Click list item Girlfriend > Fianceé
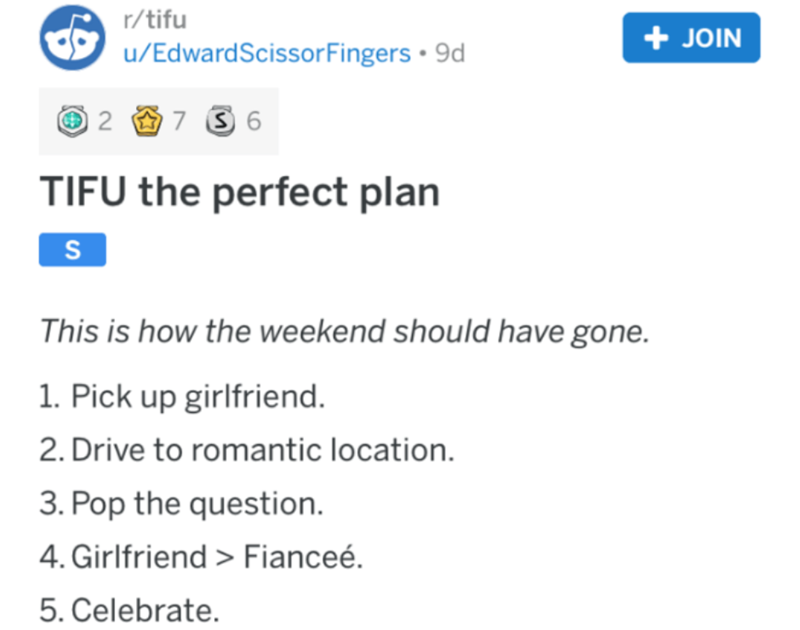Viewport: 800px width, 630px height. coord(202,556)
